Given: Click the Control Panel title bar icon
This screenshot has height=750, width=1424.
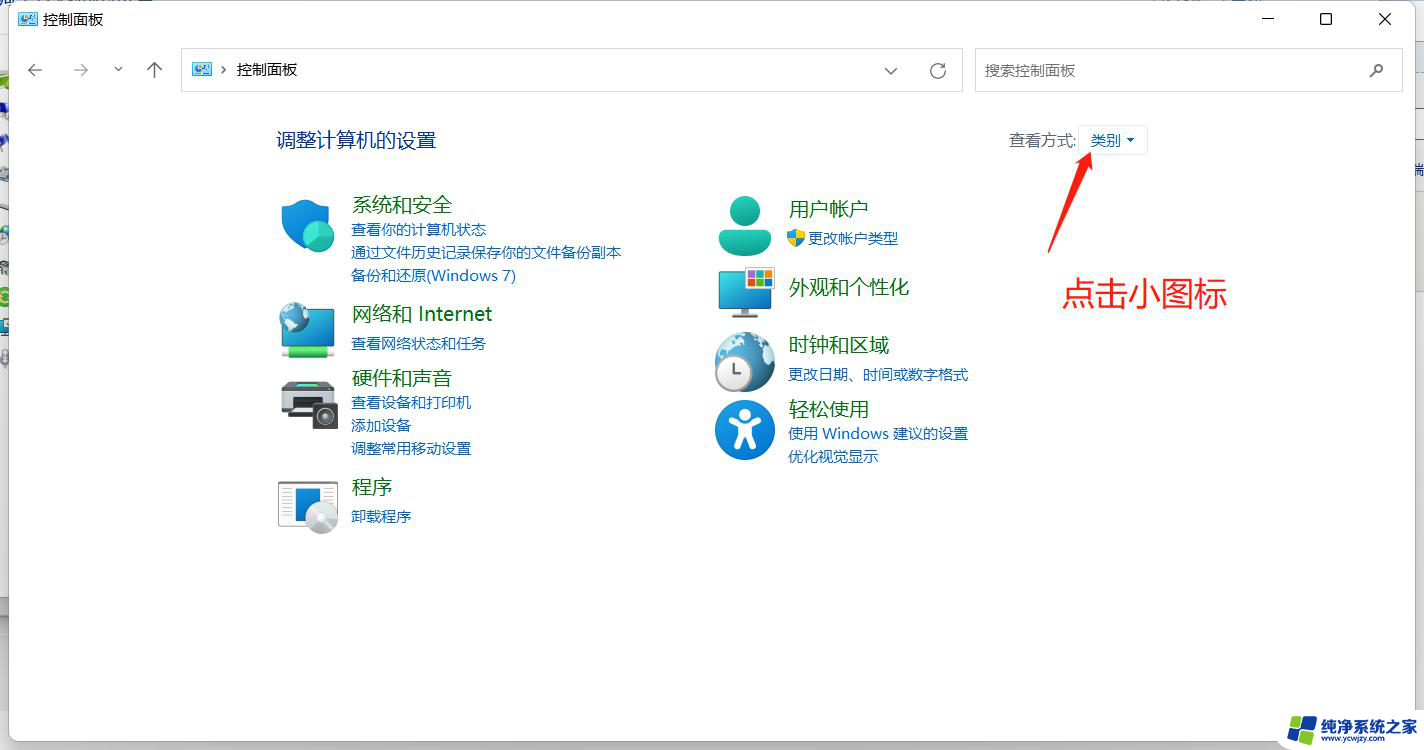Looking at the screenshot, I should 28,19.
